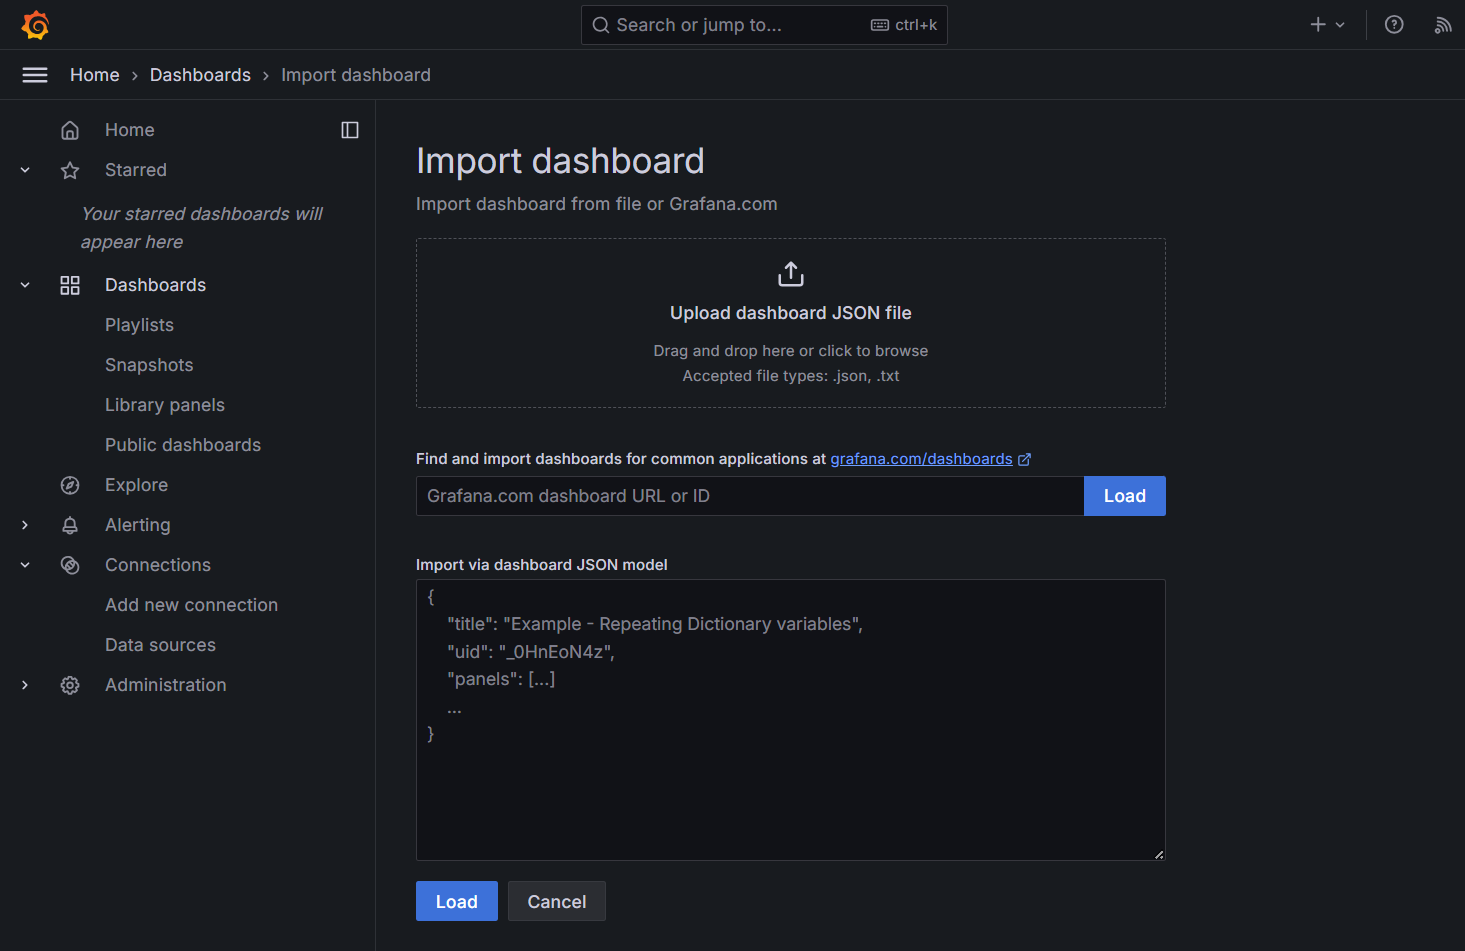The image size is (1465, 951).
Task: Open the plus new-item dropdown
Action: 1327,25
